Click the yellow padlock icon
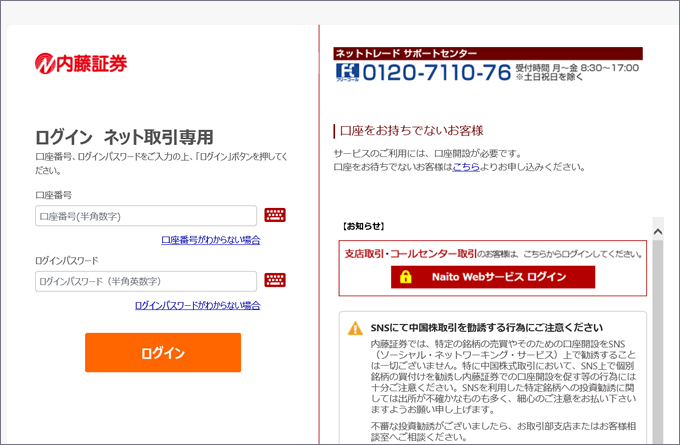 pyautogui.click(x=405, y=277)
